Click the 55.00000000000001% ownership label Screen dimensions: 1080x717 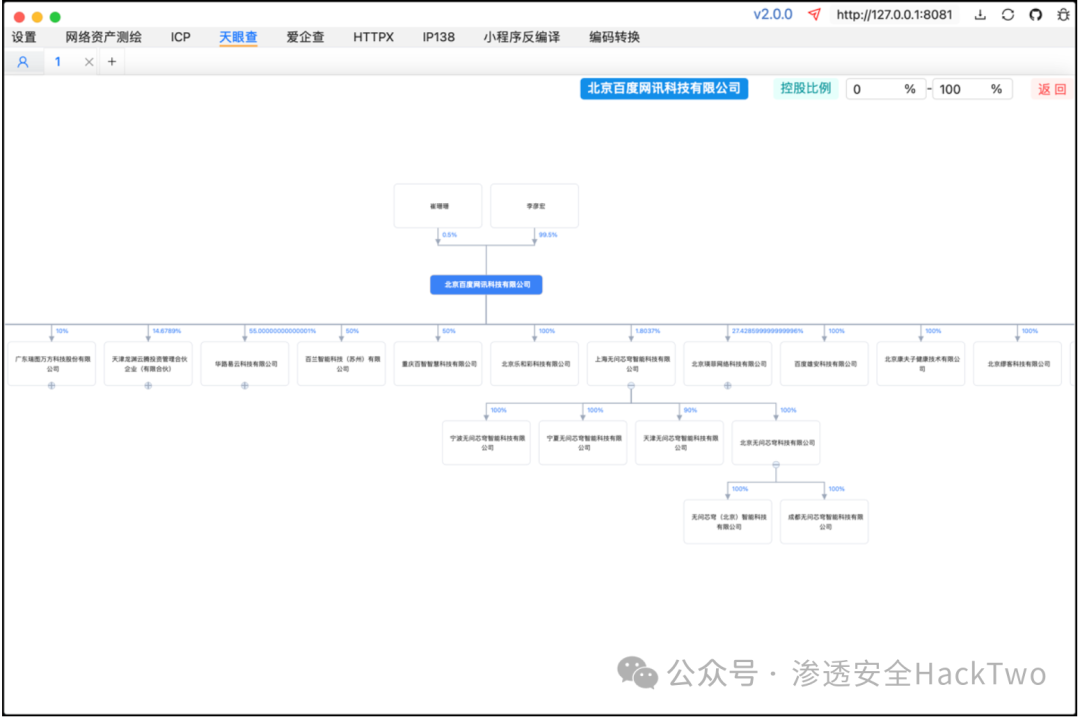click(282, 331)
